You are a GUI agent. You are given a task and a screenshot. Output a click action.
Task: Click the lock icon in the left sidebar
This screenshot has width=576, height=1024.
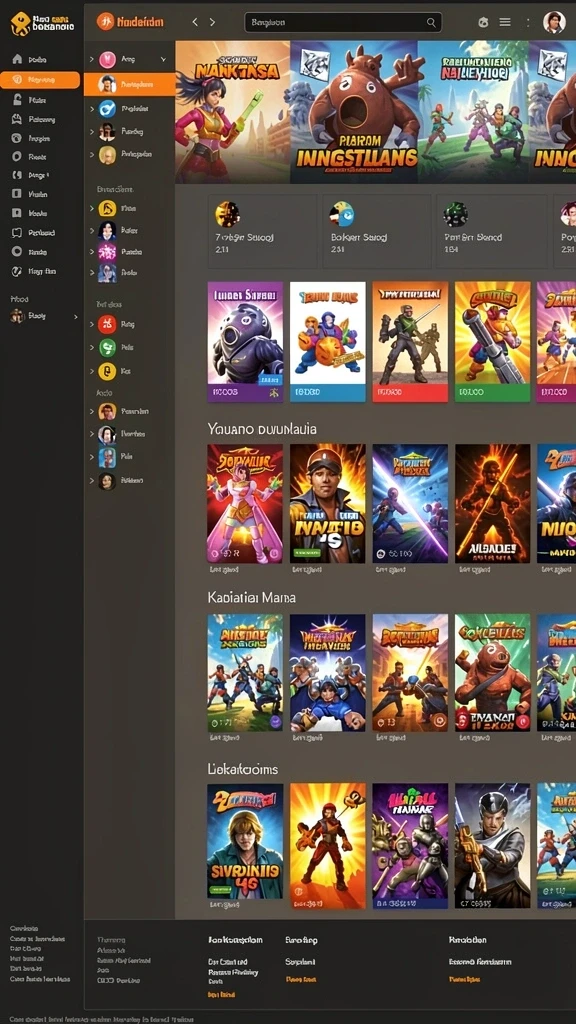pos(18,100)
